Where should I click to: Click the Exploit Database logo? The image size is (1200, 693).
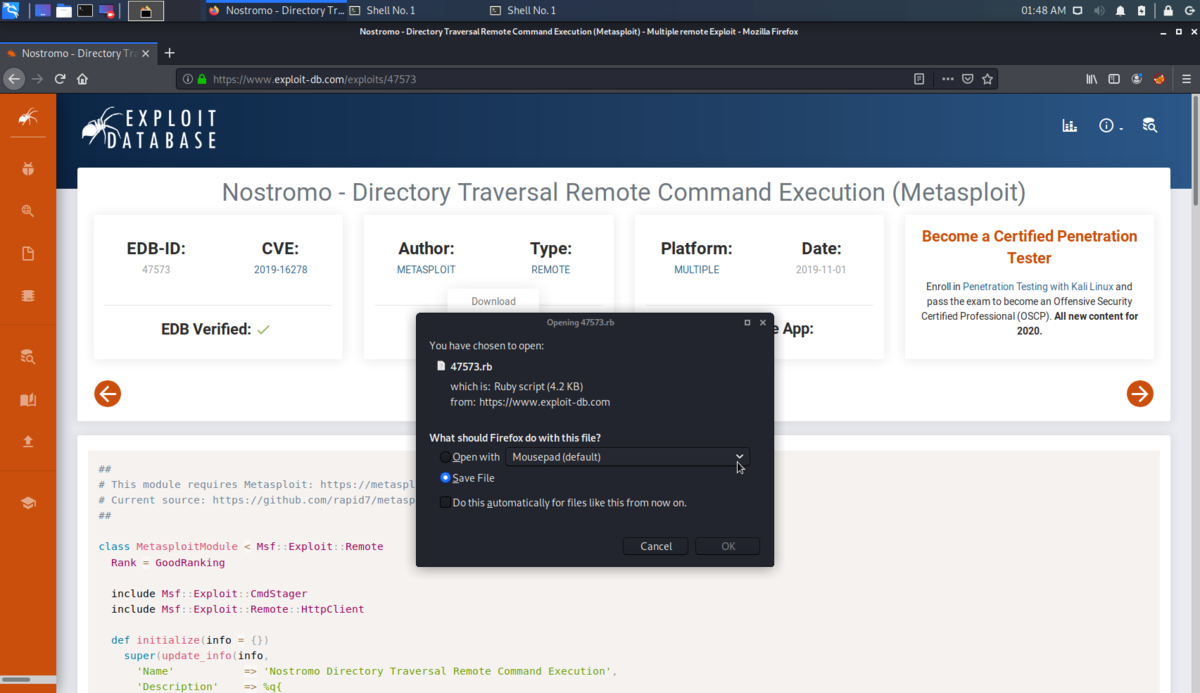tap(148, 127)
